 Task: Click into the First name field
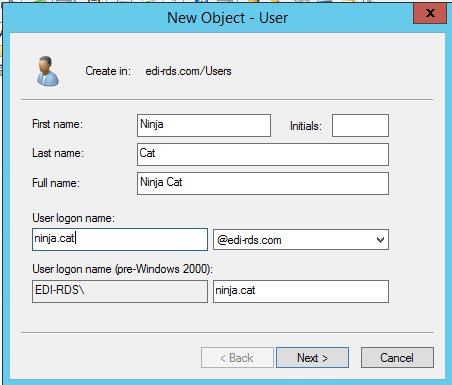(x=204, y=125)
